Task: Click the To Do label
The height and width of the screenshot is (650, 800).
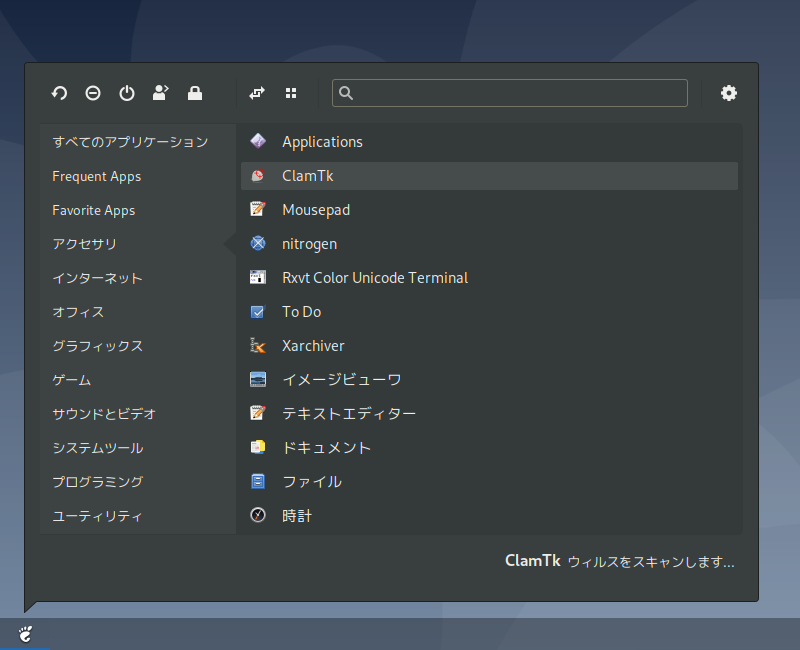Action: click(x=302, y=312)
